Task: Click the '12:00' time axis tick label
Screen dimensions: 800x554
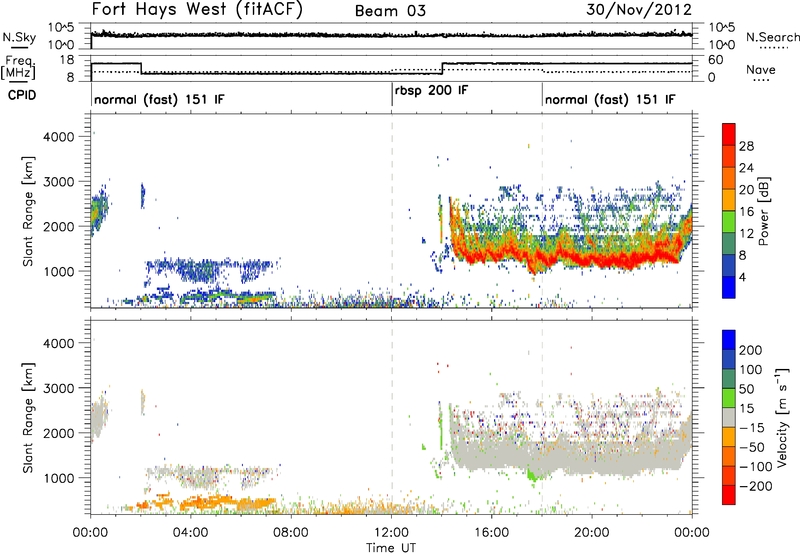Action: click(391, 533)
